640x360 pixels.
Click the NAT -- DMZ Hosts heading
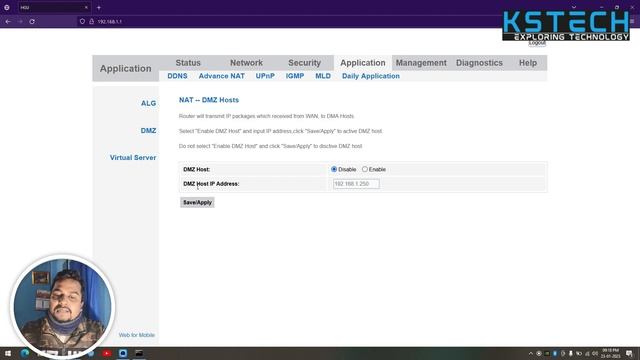209,100
